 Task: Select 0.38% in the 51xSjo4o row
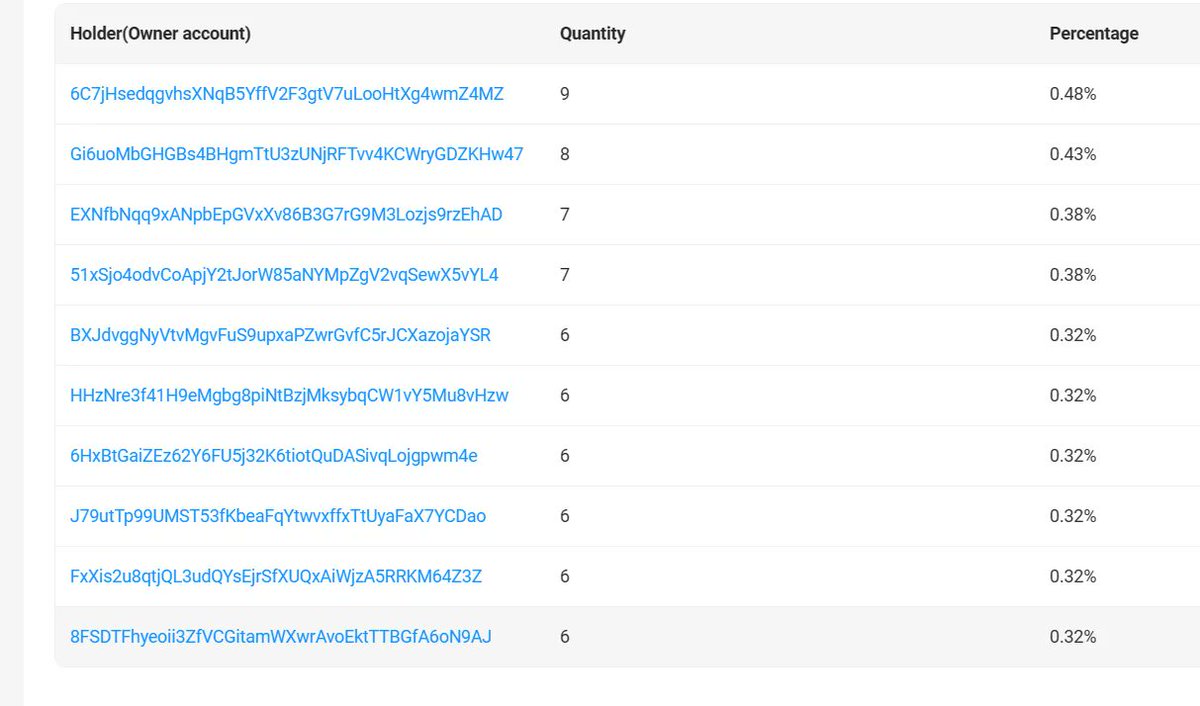point(1073,274)
